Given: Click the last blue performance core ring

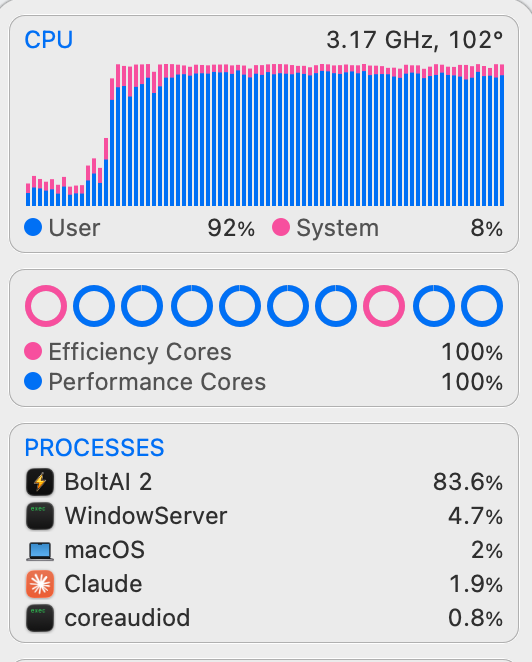Looking at the screenshot, I should tap(482, 306).
